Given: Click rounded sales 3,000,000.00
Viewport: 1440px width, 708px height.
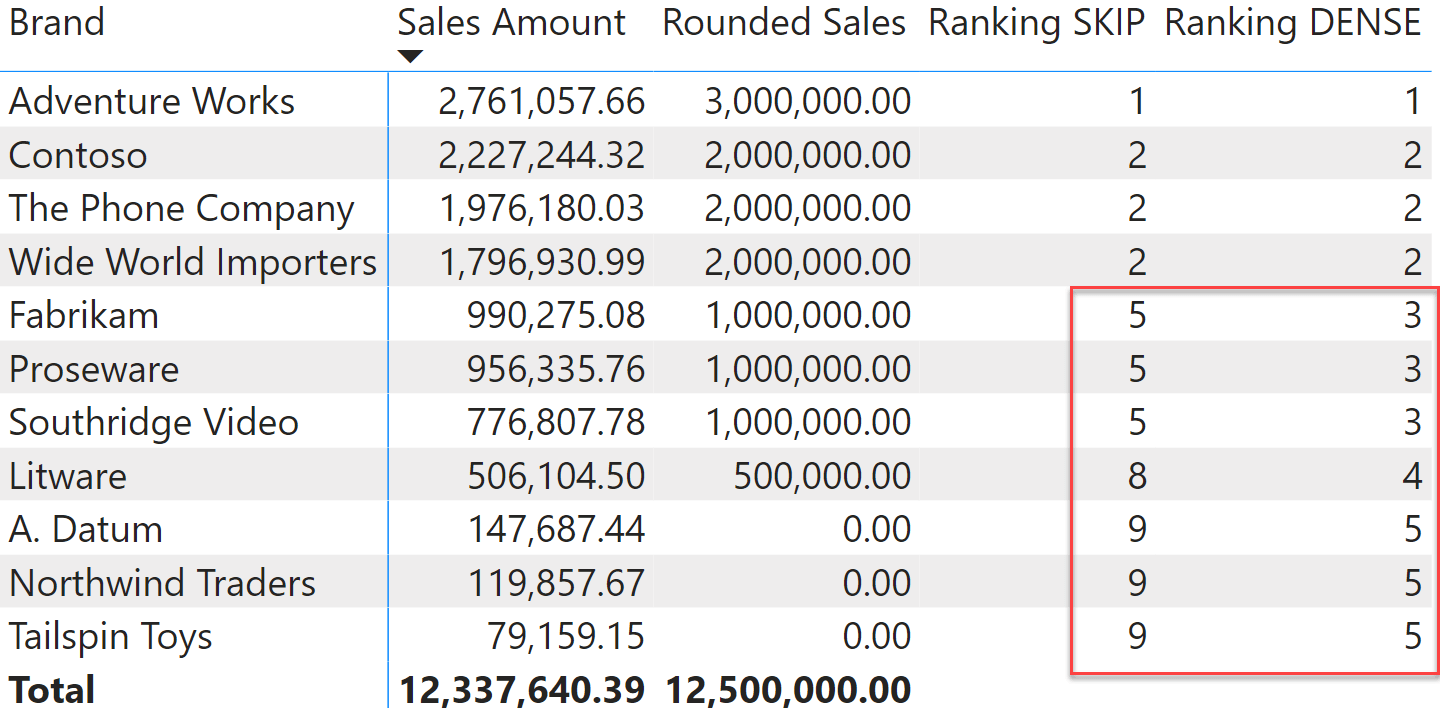Looking at the screenshot, I should point(808,101).
